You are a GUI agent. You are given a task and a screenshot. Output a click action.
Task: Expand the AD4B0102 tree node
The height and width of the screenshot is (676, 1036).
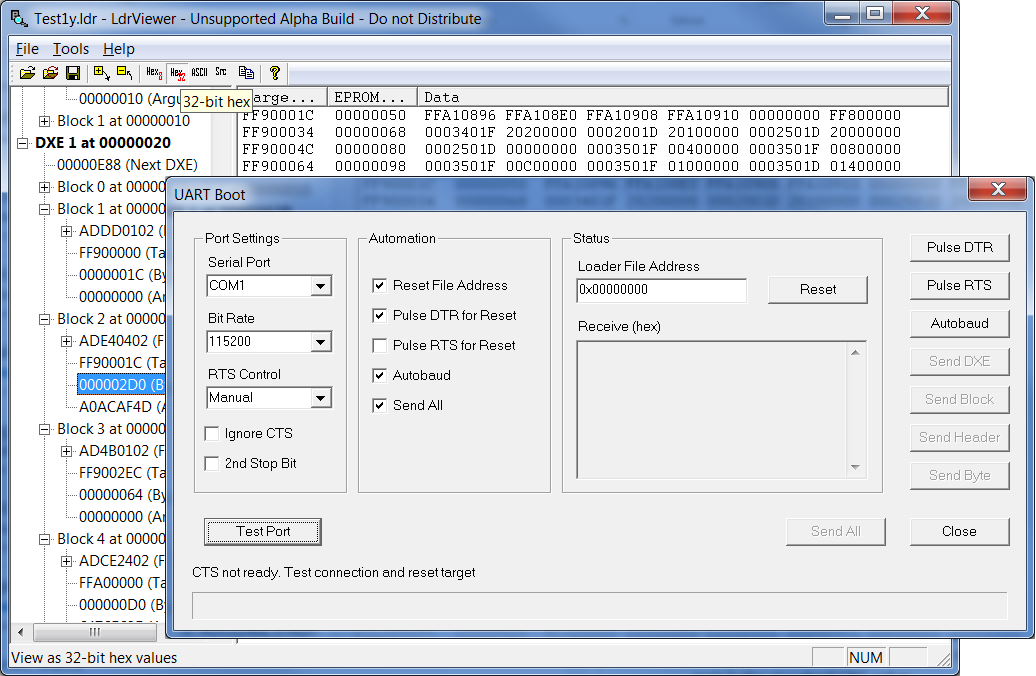(x=66, y=451)
